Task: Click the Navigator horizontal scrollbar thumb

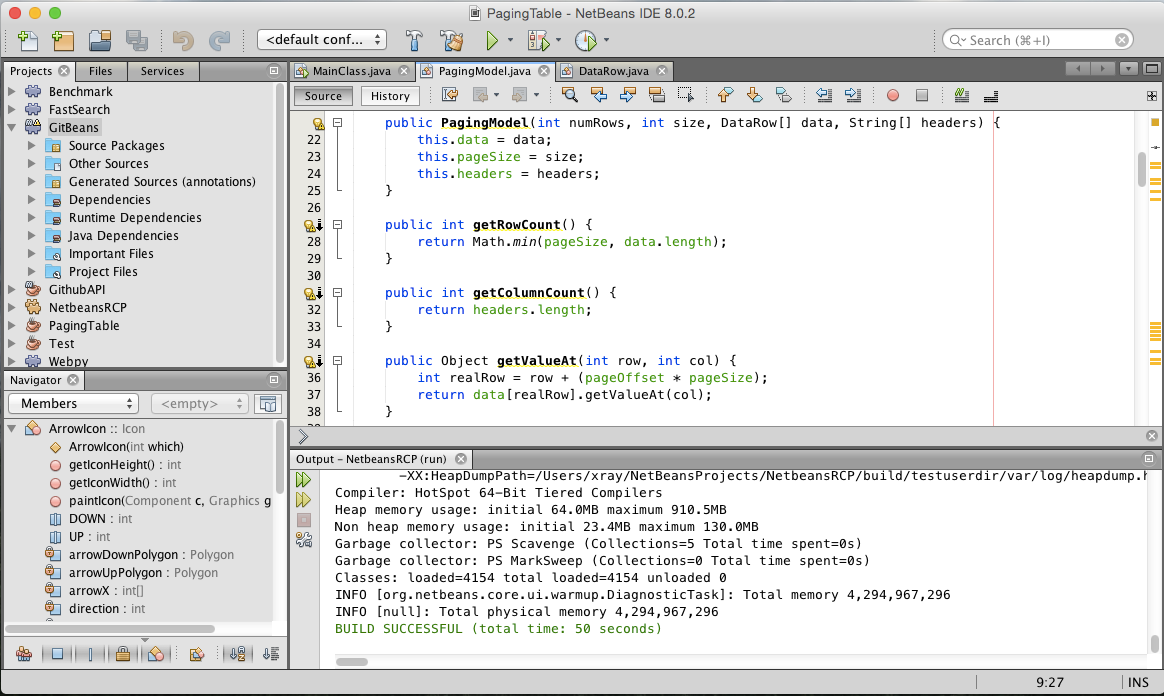Action: [x=110, y=628]
